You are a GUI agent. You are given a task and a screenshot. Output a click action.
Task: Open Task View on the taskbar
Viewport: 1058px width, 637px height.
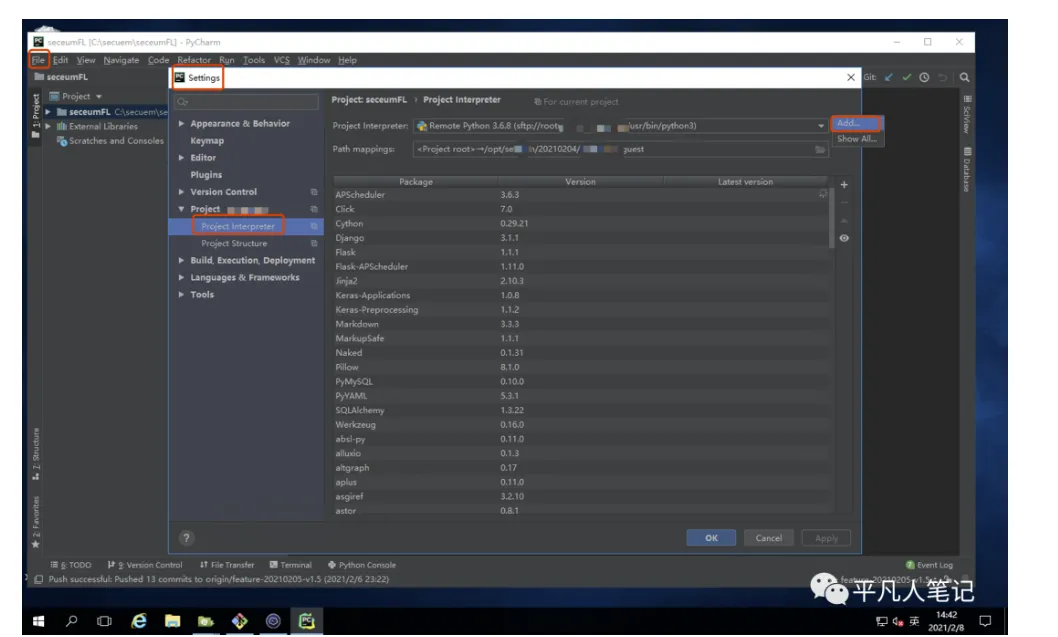(105, 621)
